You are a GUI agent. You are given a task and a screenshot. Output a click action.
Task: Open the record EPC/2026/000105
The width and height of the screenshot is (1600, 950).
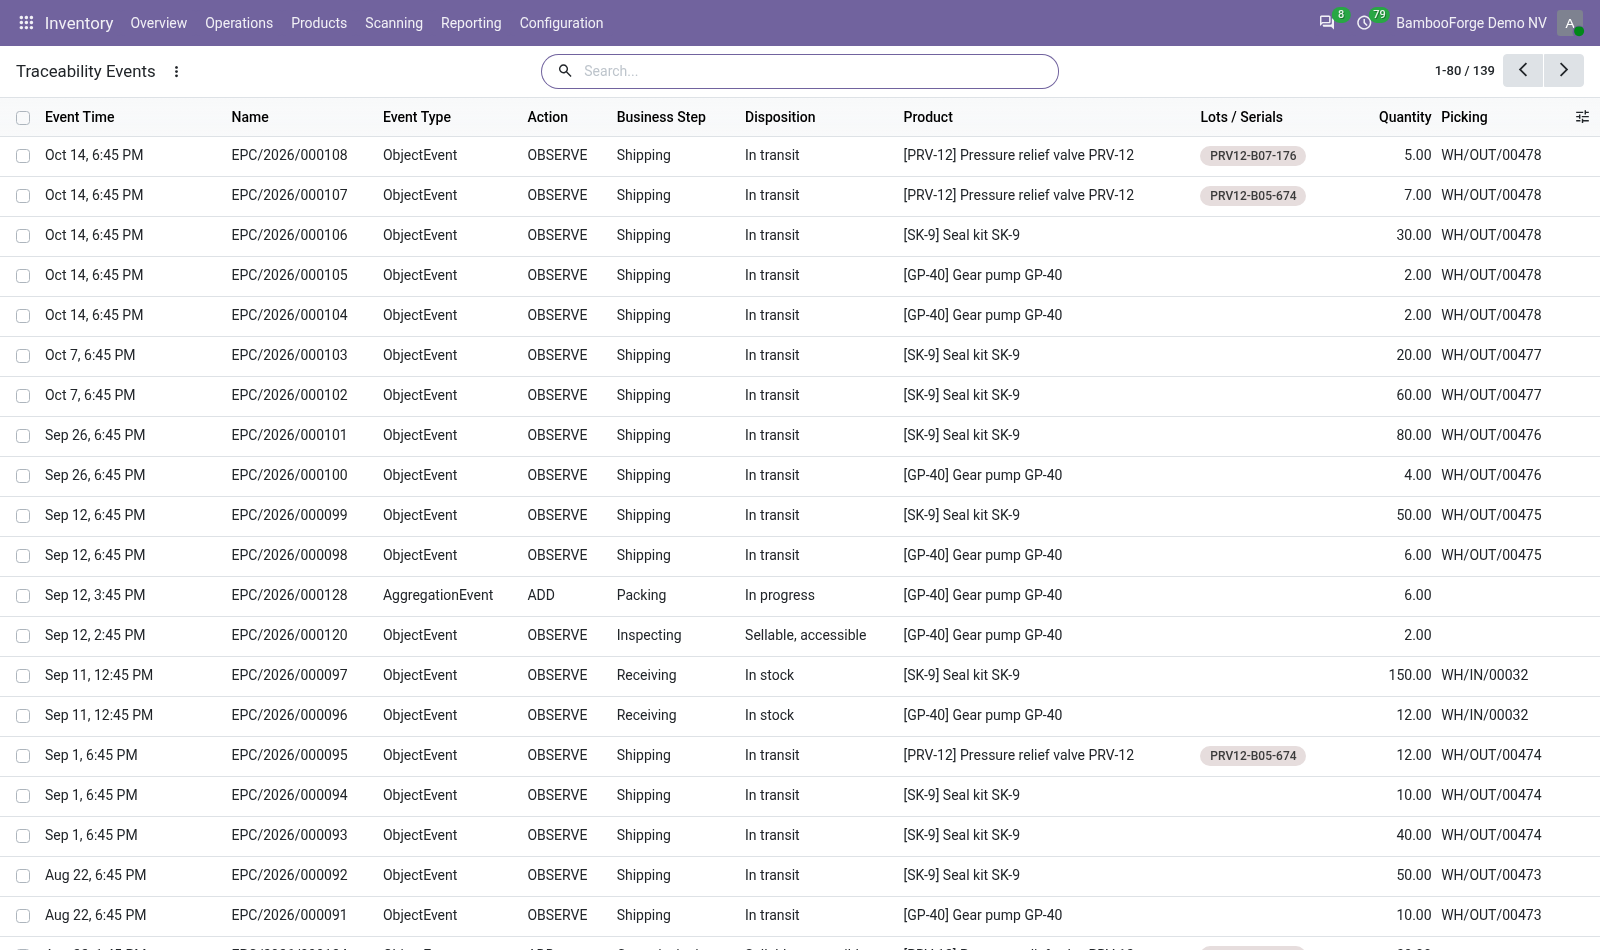coord(289,275)
